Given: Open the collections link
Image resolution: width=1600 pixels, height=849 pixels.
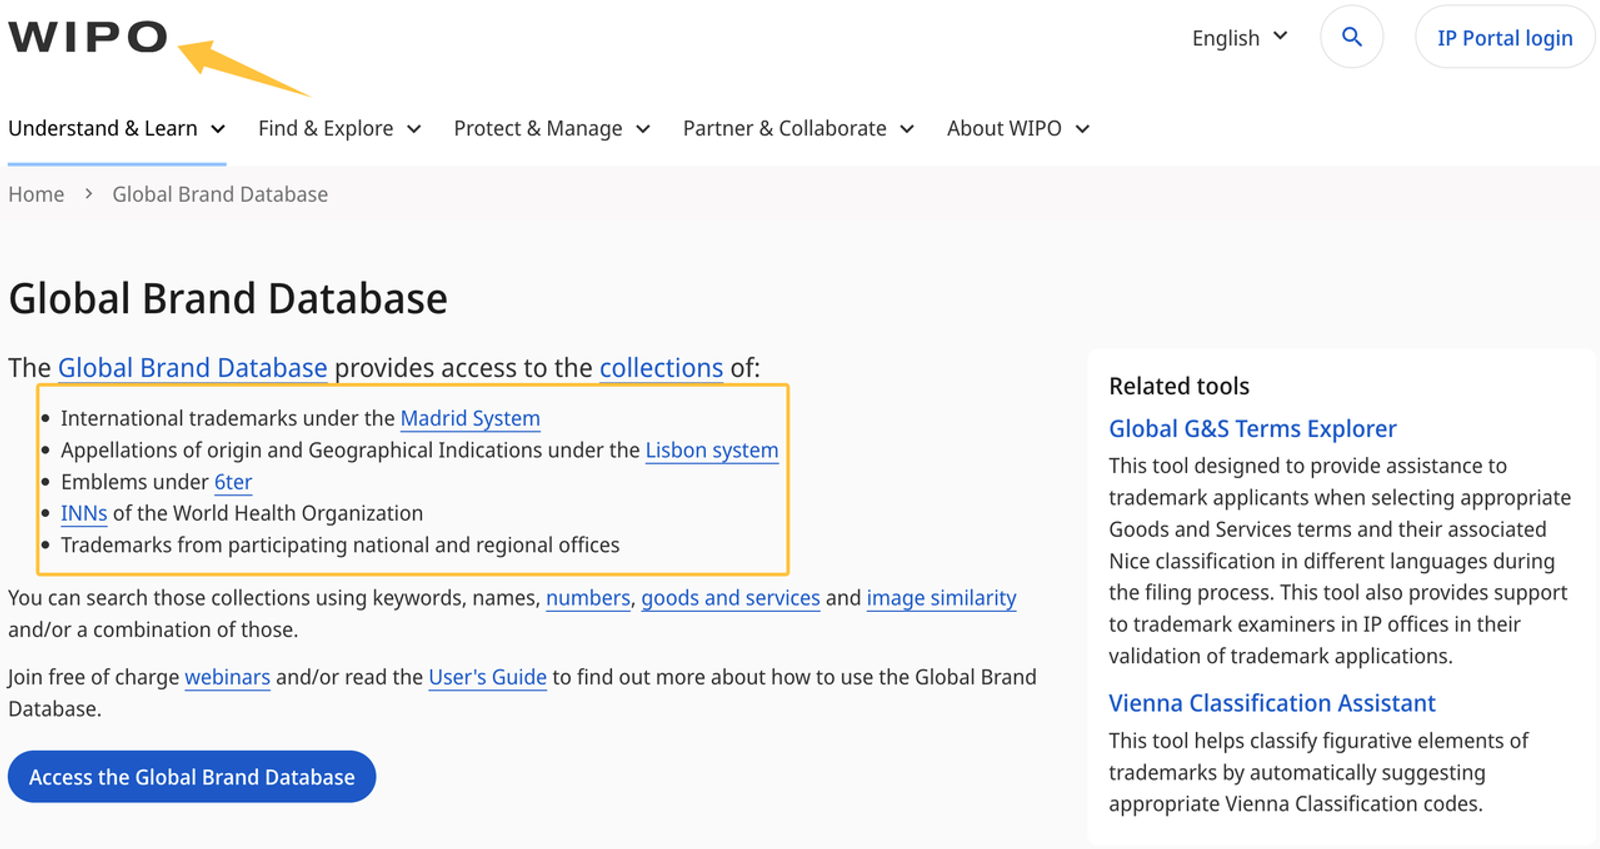Looking at the screenshot, I should point(661,368).
